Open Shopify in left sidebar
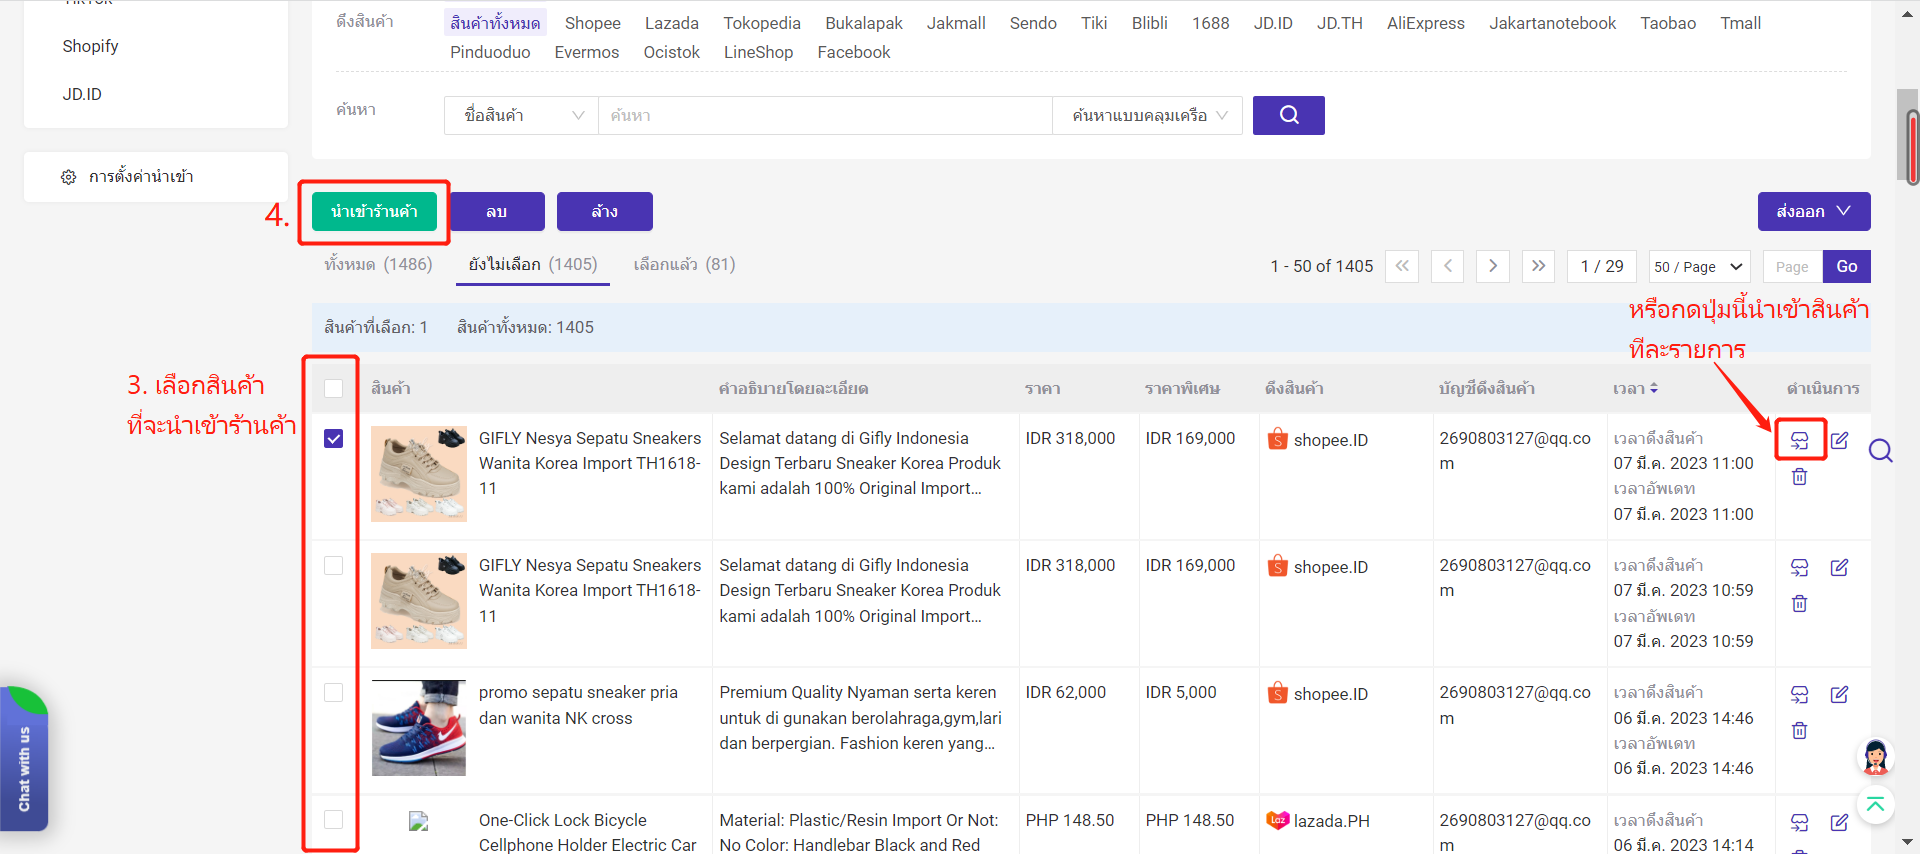 [x=90, y=46]
